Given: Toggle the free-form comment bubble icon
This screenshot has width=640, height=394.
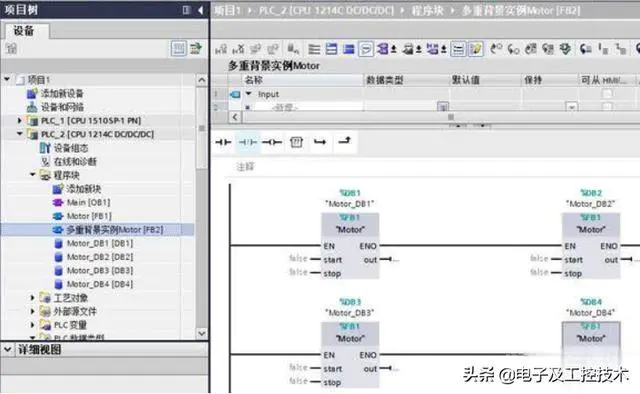Looking at the screenshot, I should (366, 49).
